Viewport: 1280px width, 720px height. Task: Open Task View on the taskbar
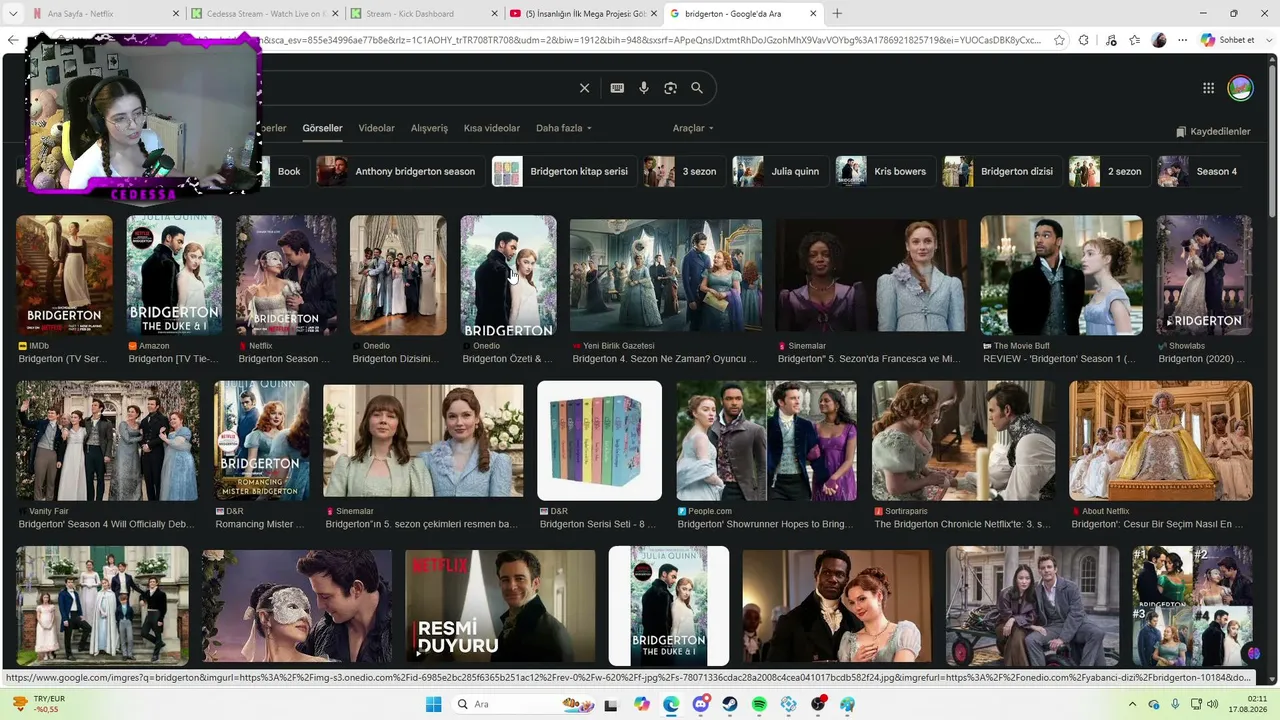click(611, 704)
